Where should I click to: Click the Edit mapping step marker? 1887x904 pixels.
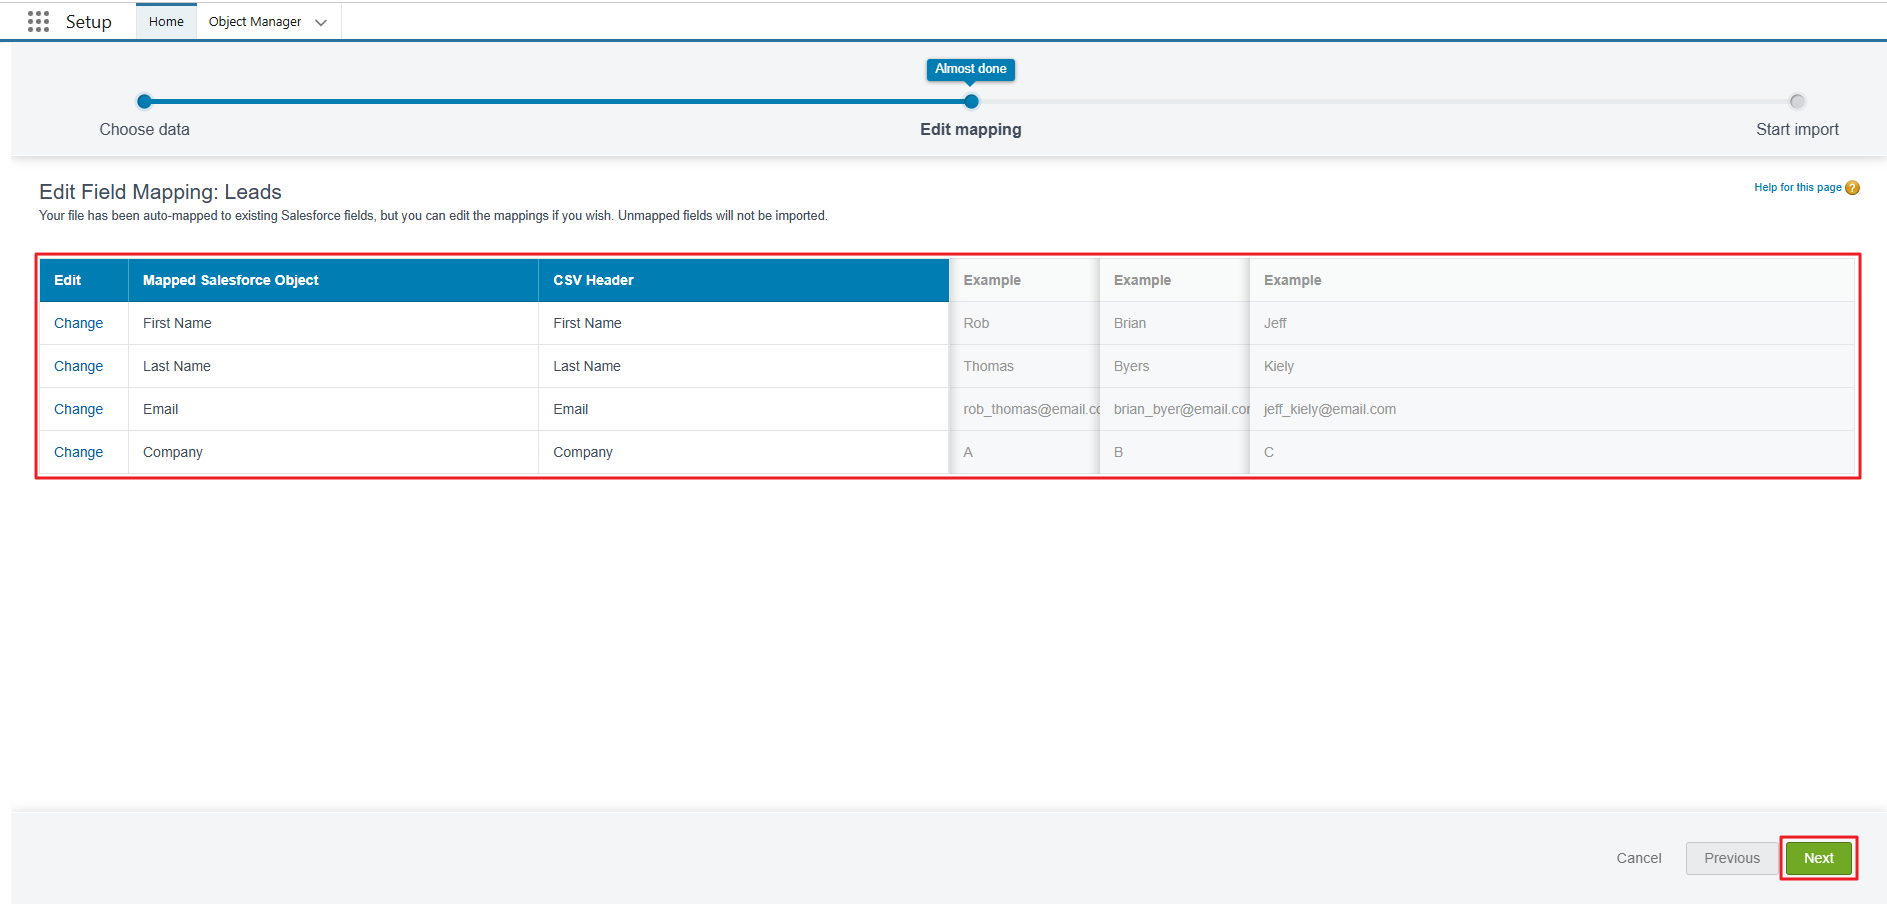pyautogui.click(x=971, y=101)
